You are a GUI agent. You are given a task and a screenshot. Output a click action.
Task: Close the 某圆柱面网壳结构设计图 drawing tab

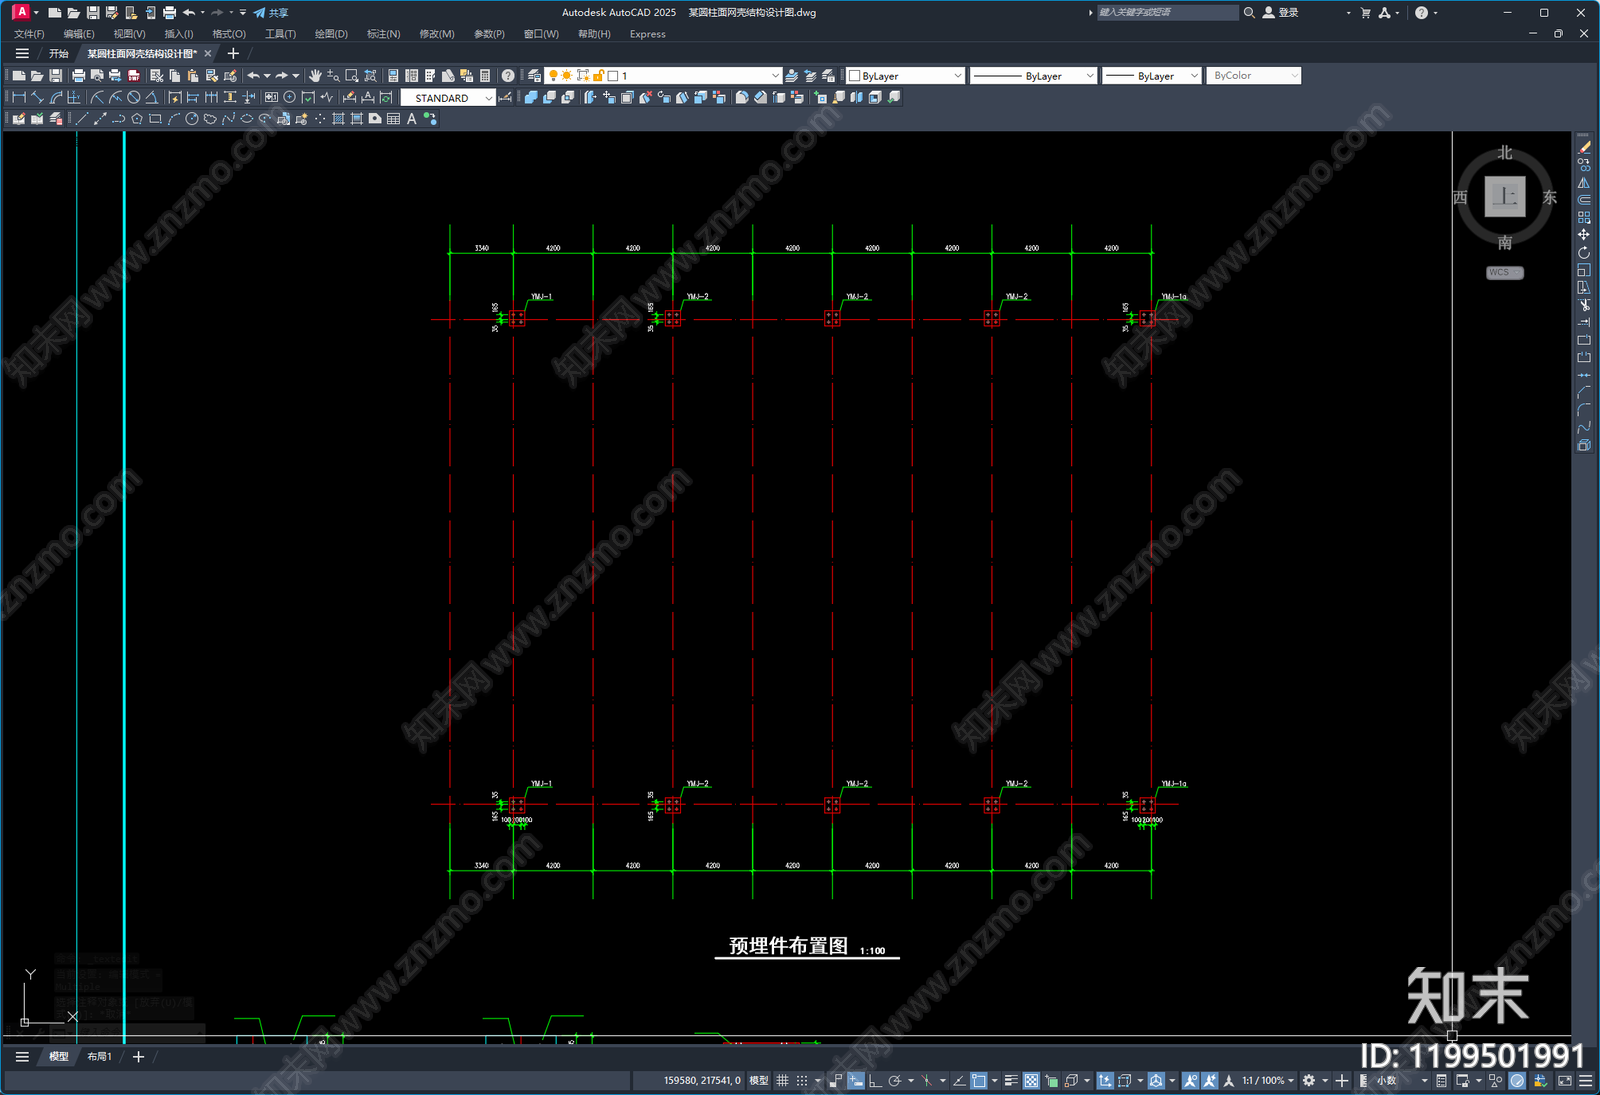[208, 54]
